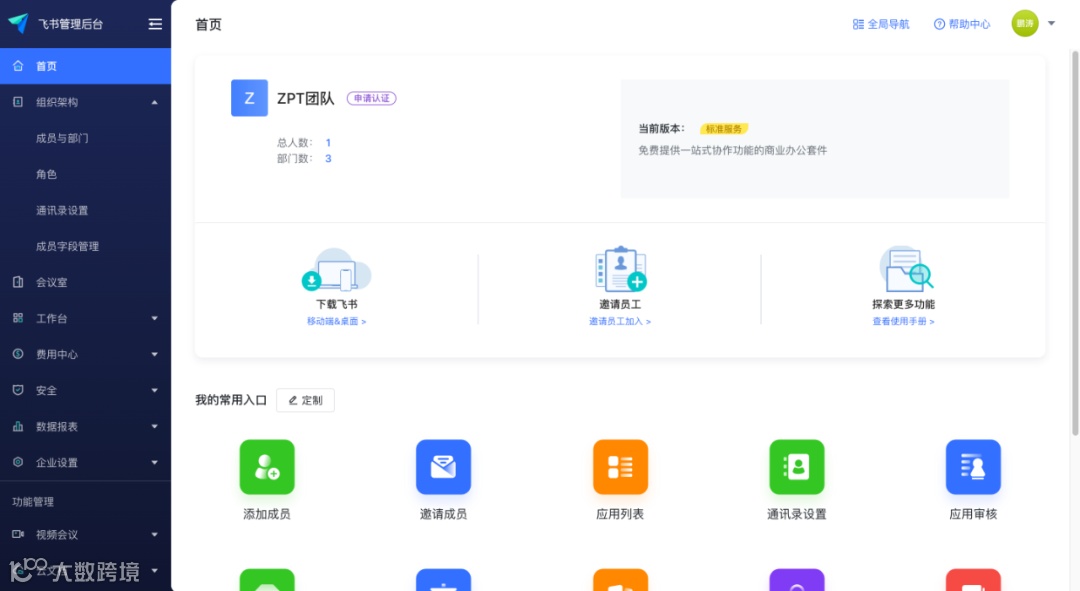Image resolution: width=1080 pixels, height=591 pixels.
Task: Expand the 安全 menu arrow
Action: tap(154, 390)
